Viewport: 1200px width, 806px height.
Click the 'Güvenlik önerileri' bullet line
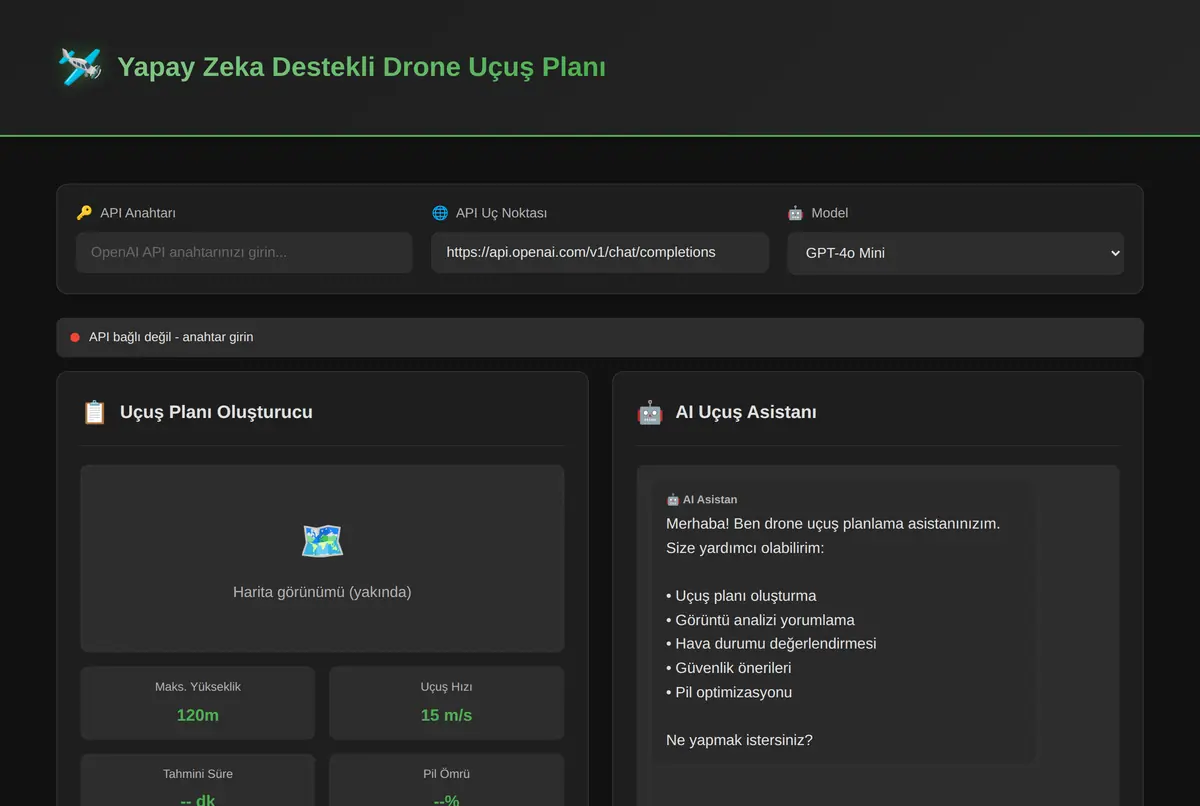(x=728, y=668)
